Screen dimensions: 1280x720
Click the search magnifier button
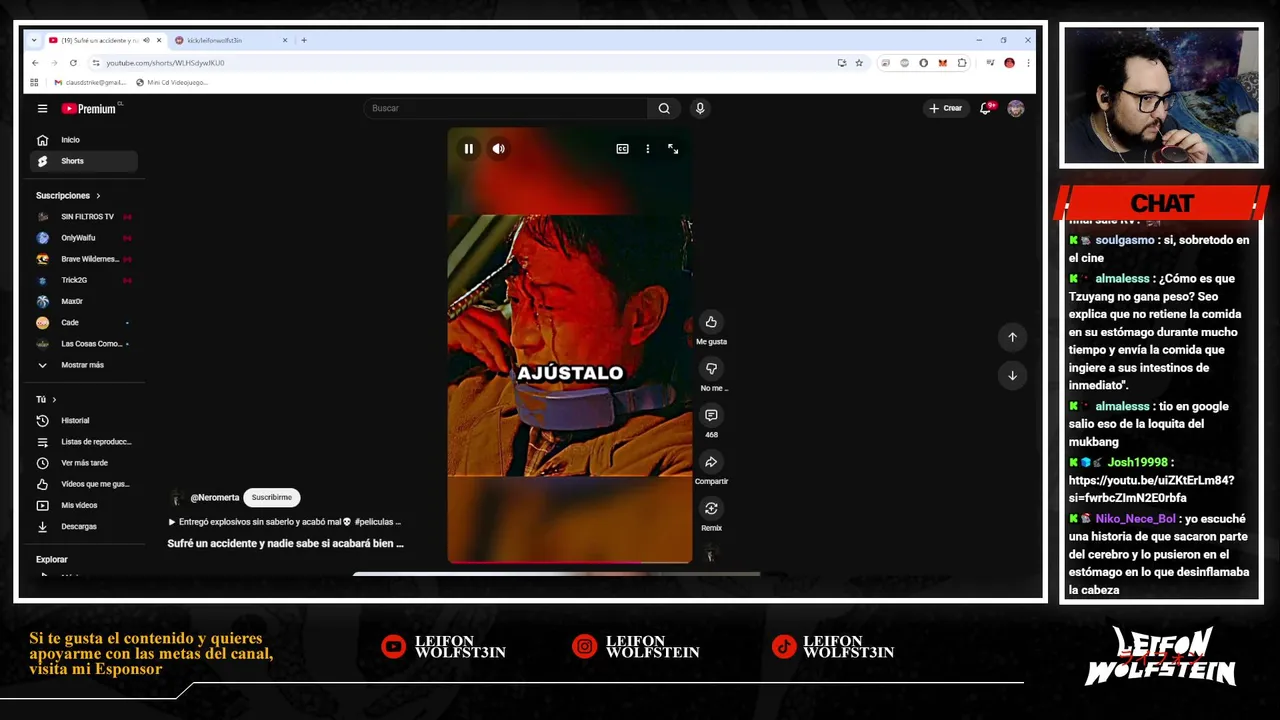click(664, 108)
